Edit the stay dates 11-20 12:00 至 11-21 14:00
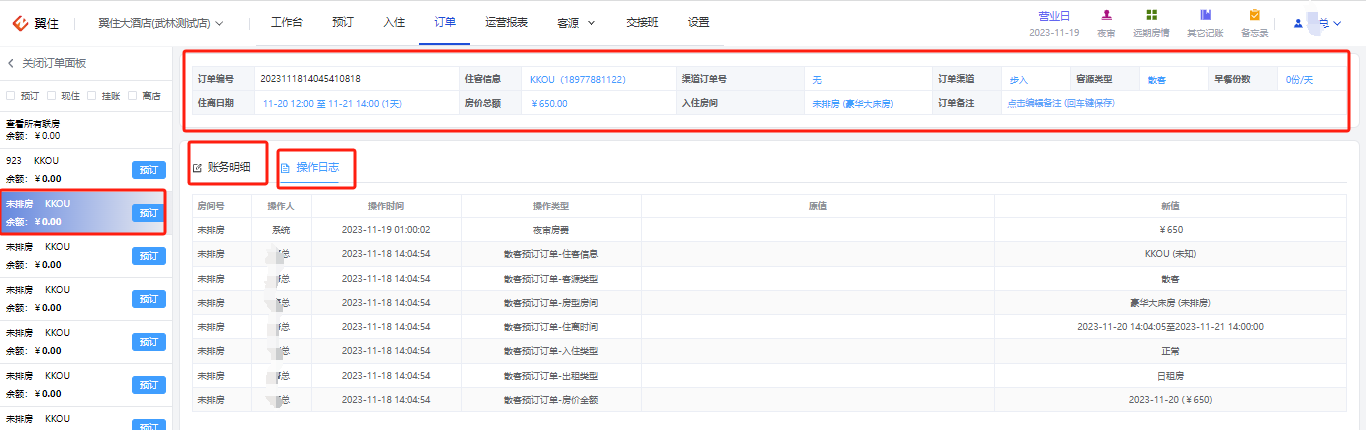The image size is (1366, 430). [x=331, y=103]
